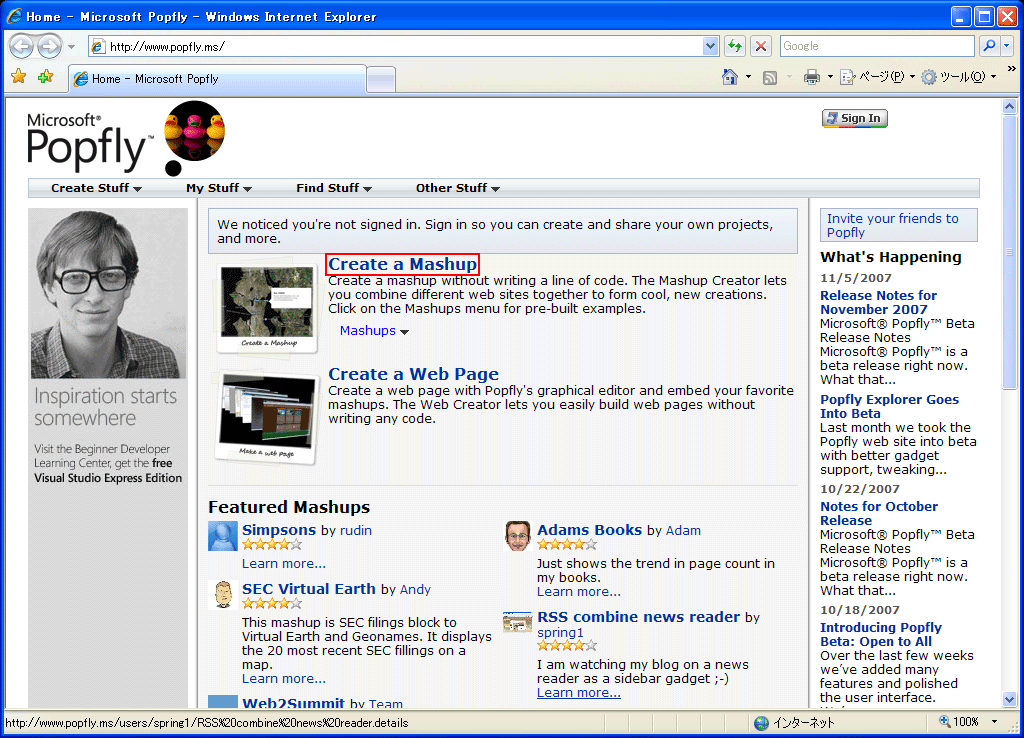Open author spring1's profile link
The height and width of the screenshot is (738, 1024).
click(560, 632)
